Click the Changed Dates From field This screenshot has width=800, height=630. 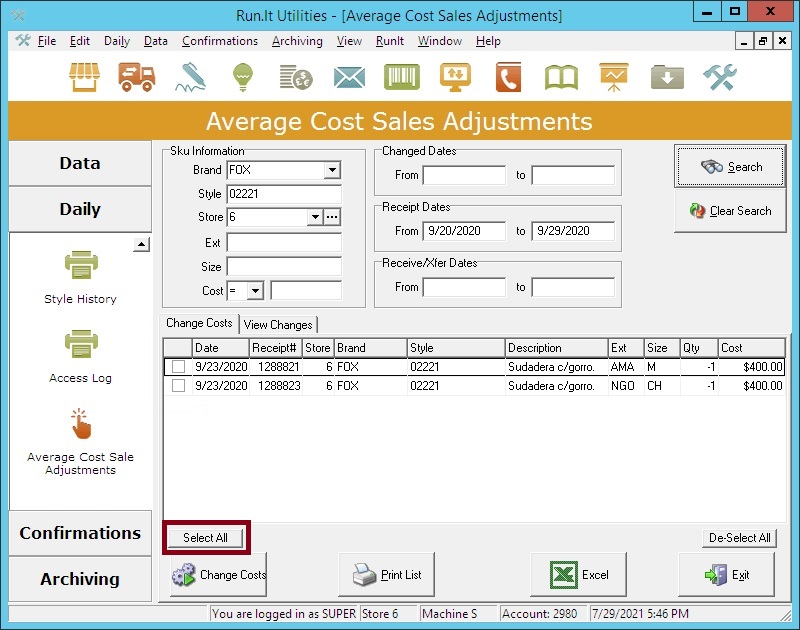point(464,175)
